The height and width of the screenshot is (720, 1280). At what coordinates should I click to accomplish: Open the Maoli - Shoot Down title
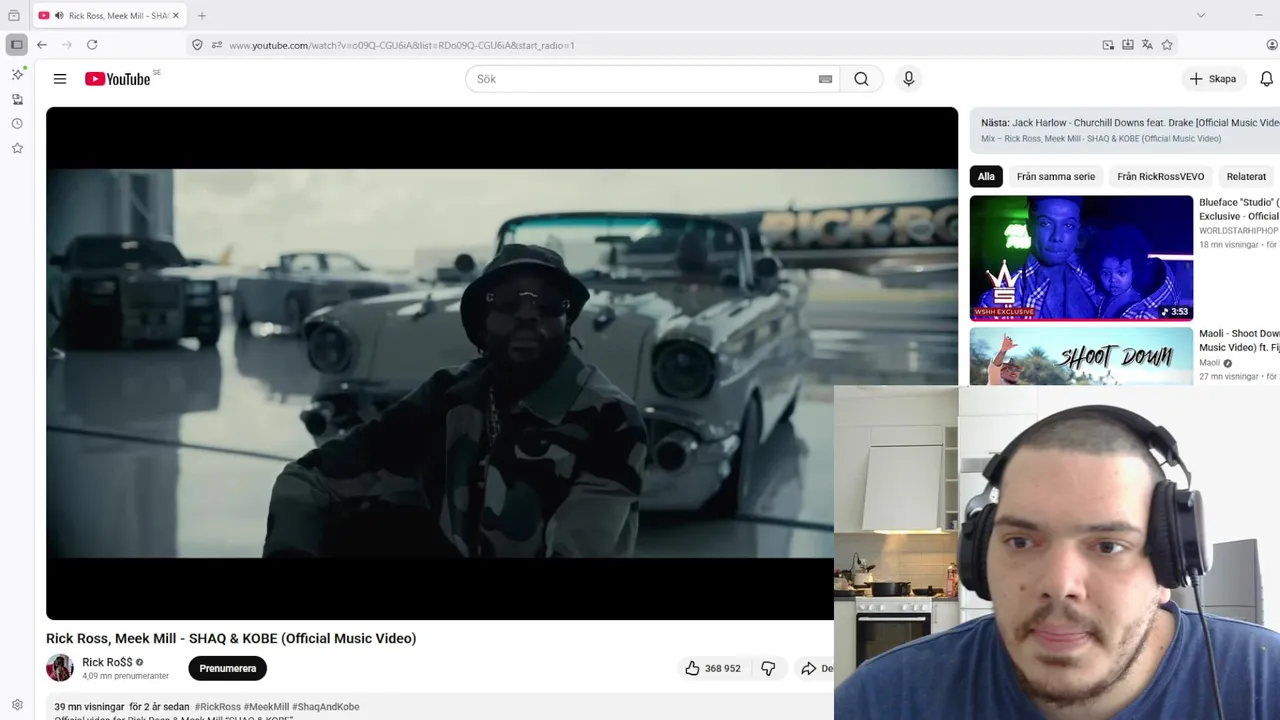tap(1239, 340)
